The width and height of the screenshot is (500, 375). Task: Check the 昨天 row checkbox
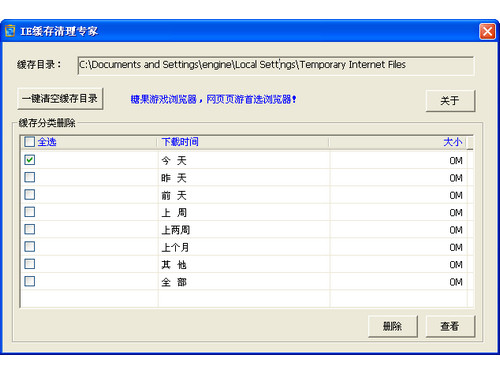click(x=29, y=177)
